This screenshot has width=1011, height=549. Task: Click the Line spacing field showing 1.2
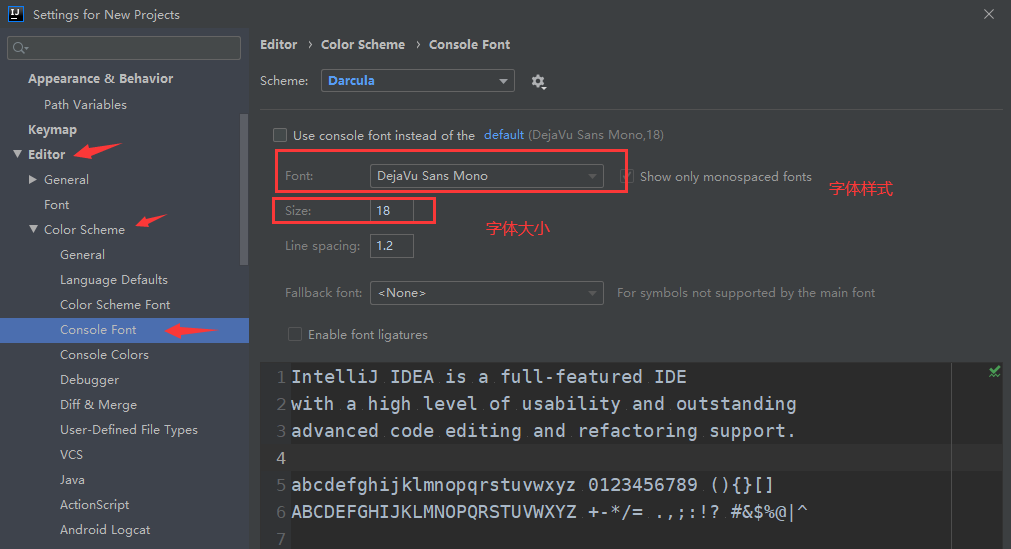(391, 246)
